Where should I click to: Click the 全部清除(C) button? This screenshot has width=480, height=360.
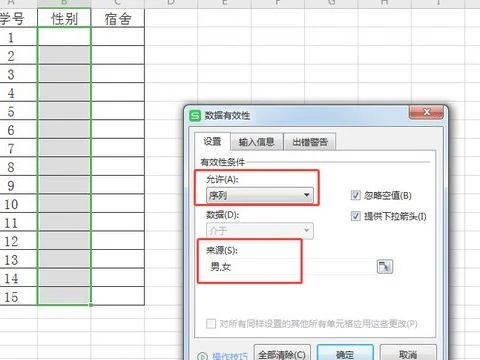point(282,353)
